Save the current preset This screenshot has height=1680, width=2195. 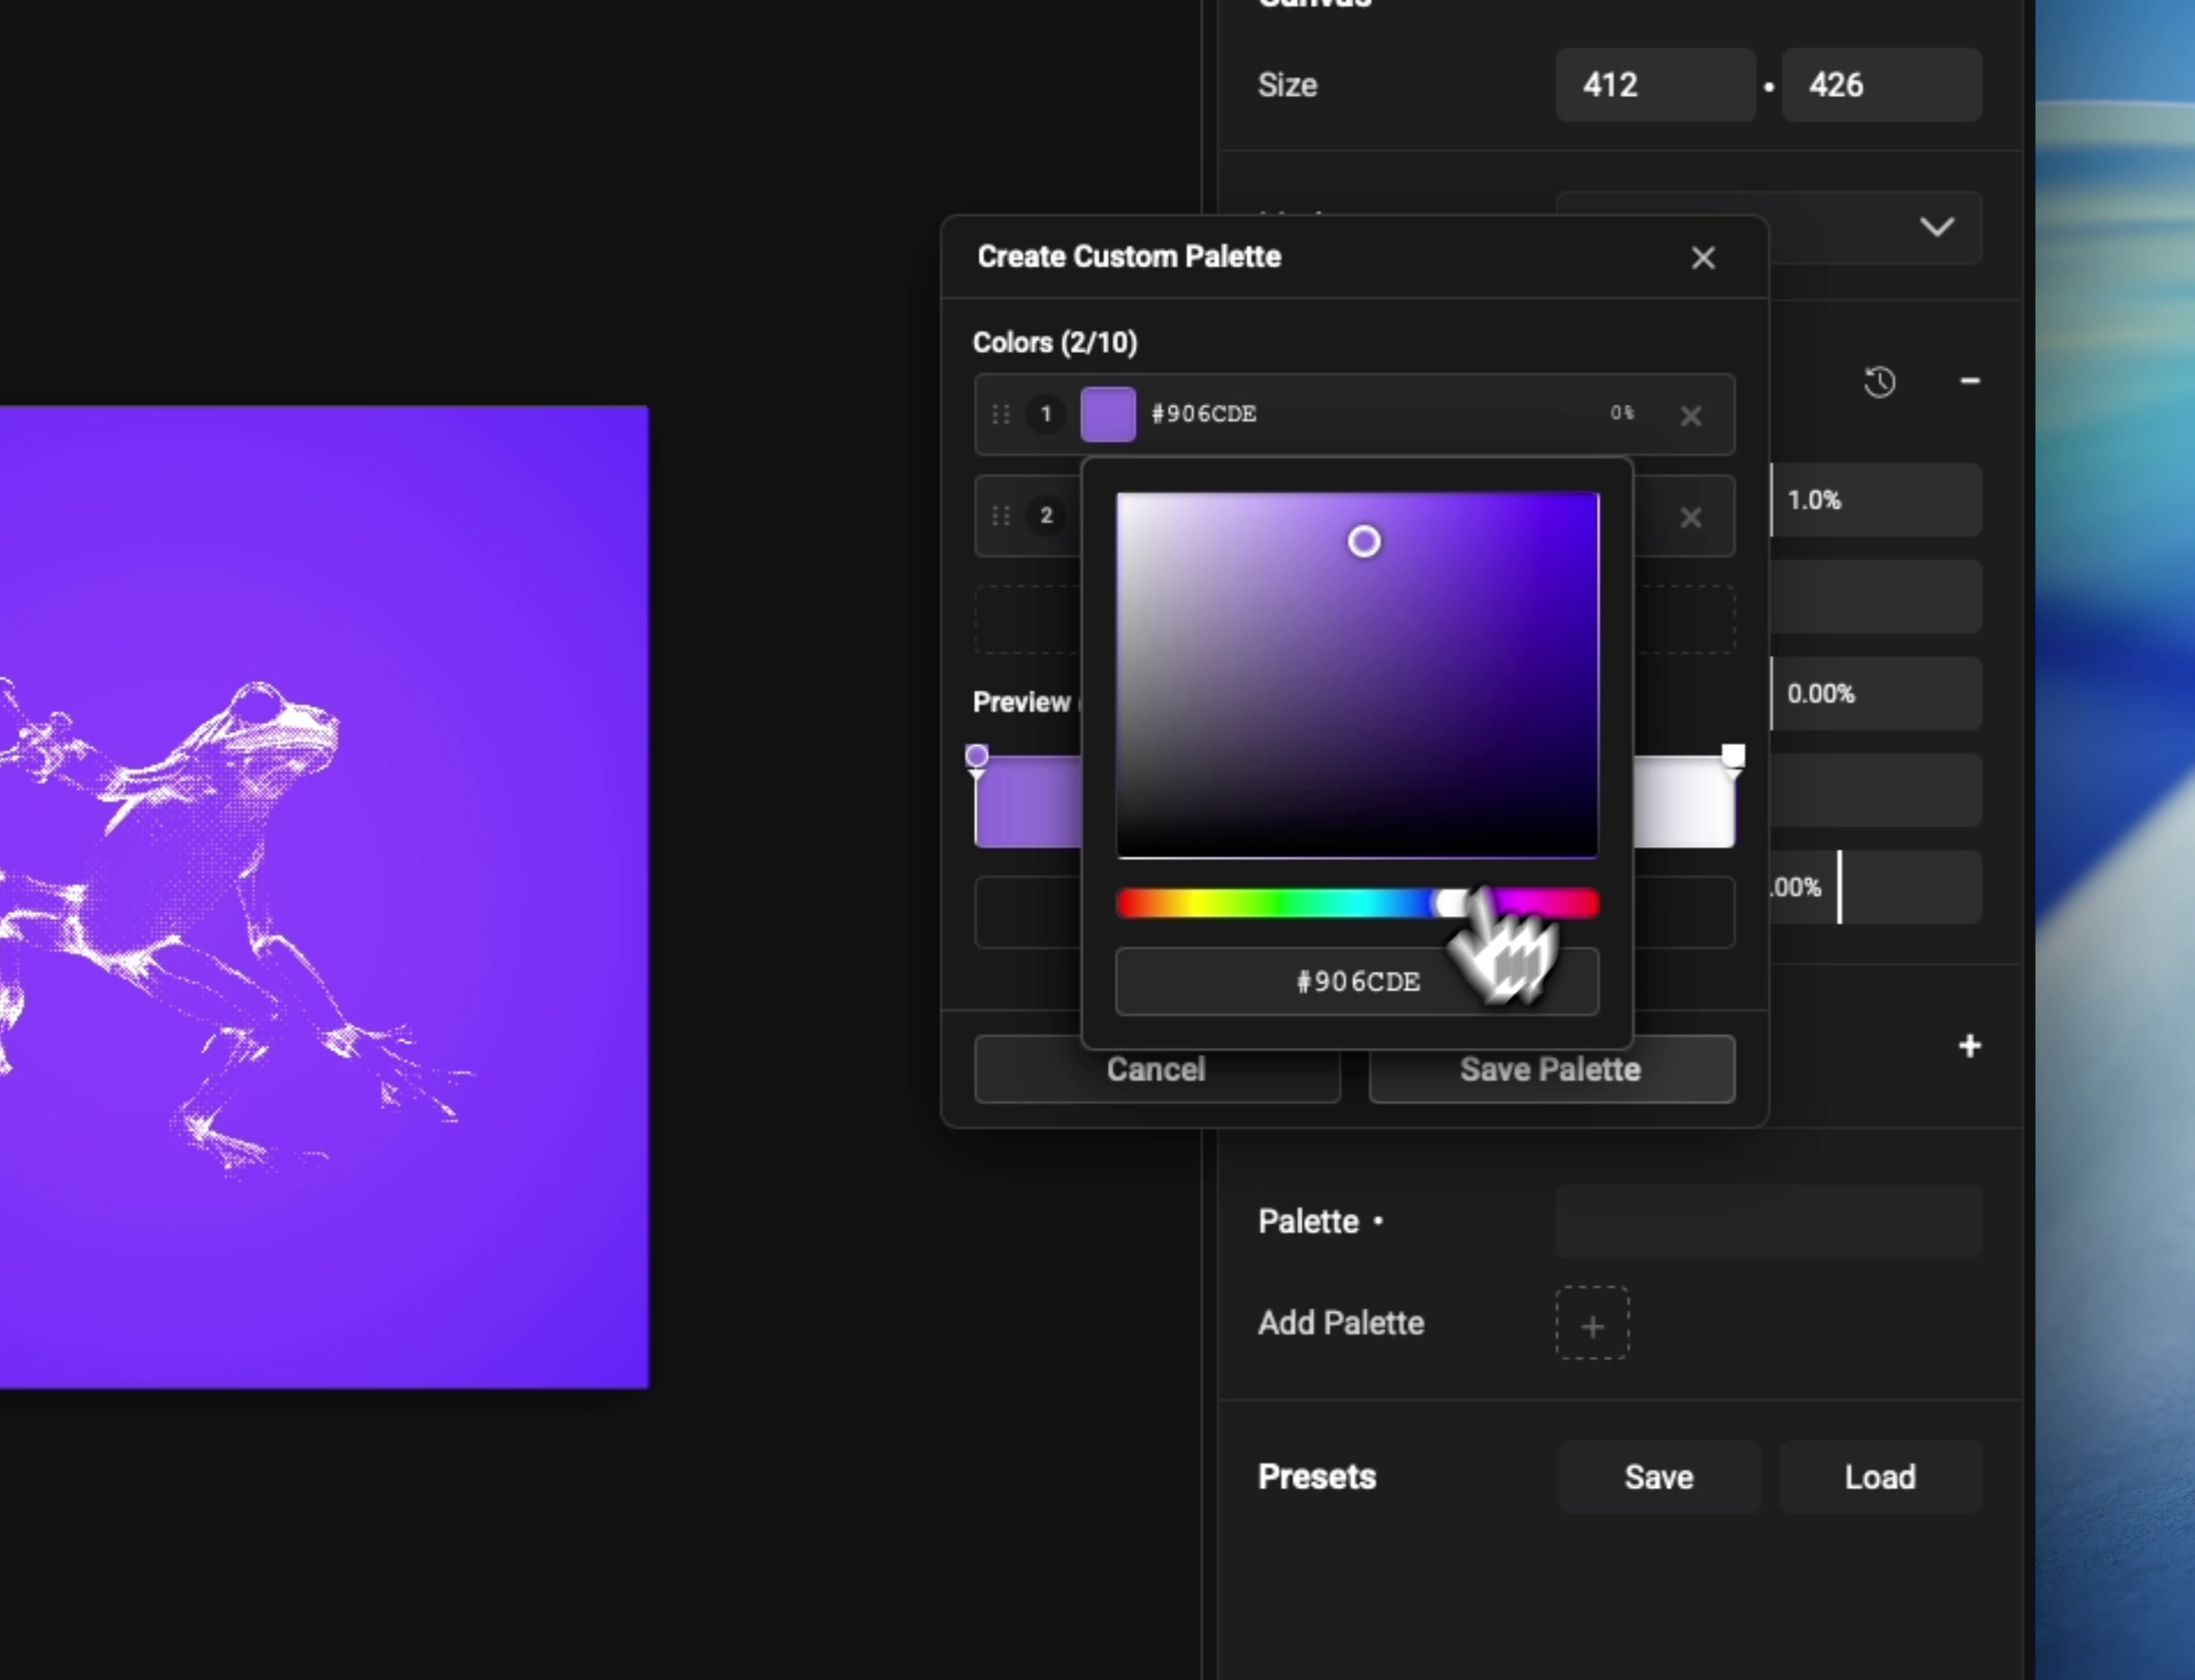pyautogui.click(x=1658, y=1477)
